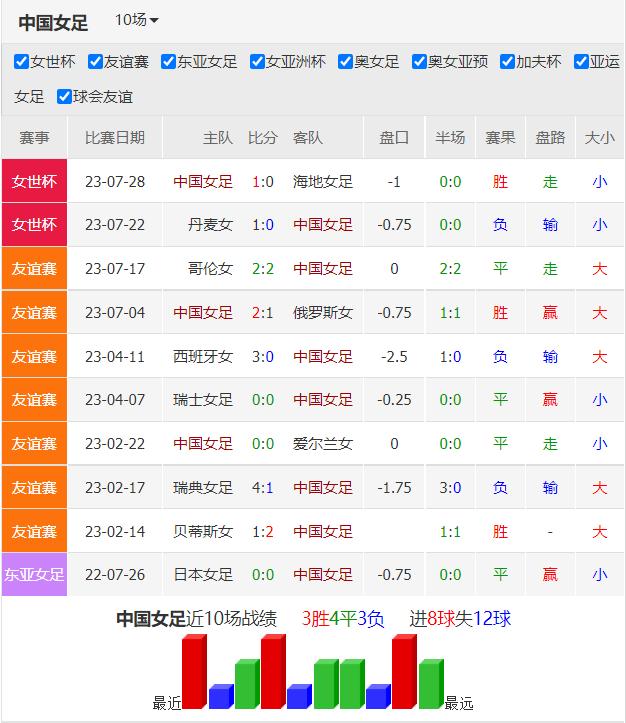Viewport: 626px width, 723px height.
Task: Disable the 奥女足 filter checkbox
Action: click(345, 61)
